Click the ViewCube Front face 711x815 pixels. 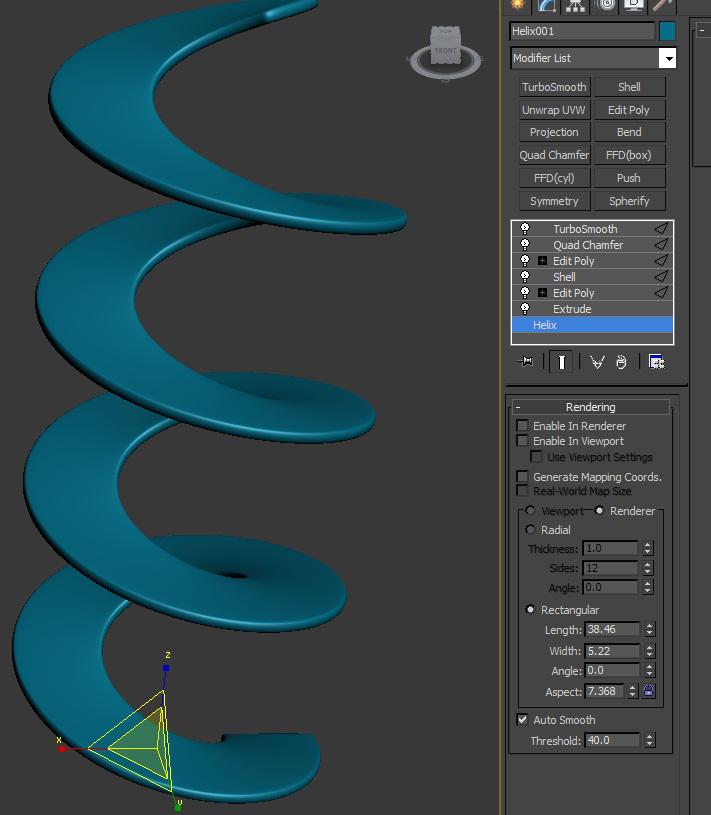(x=445, y=51)
